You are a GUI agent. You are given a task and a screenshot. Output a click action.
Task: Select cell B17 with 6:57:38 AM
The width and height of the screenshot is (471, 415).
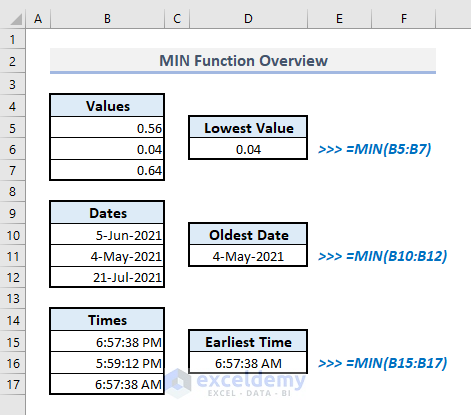(x=107, y=384)
